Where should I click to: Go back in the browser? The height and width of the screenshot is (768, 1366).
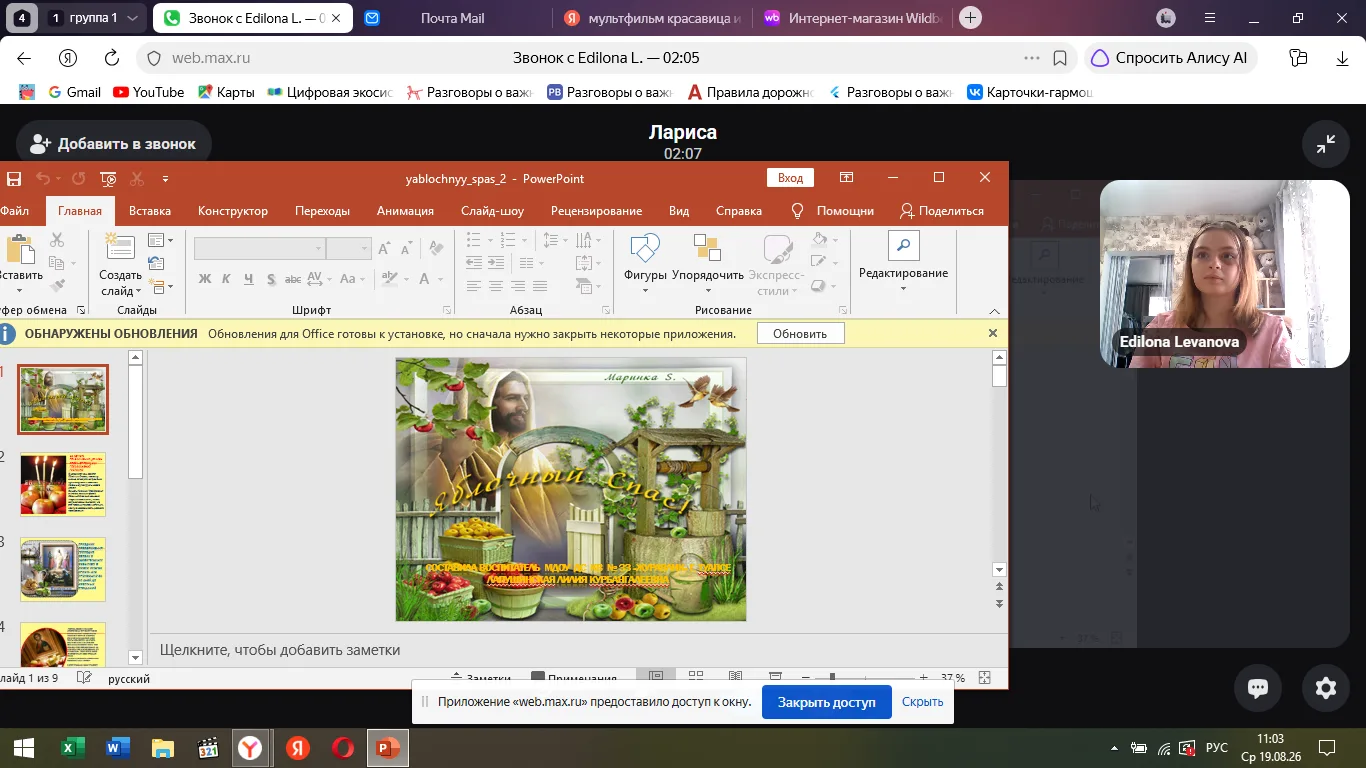[x=24, y=58]
